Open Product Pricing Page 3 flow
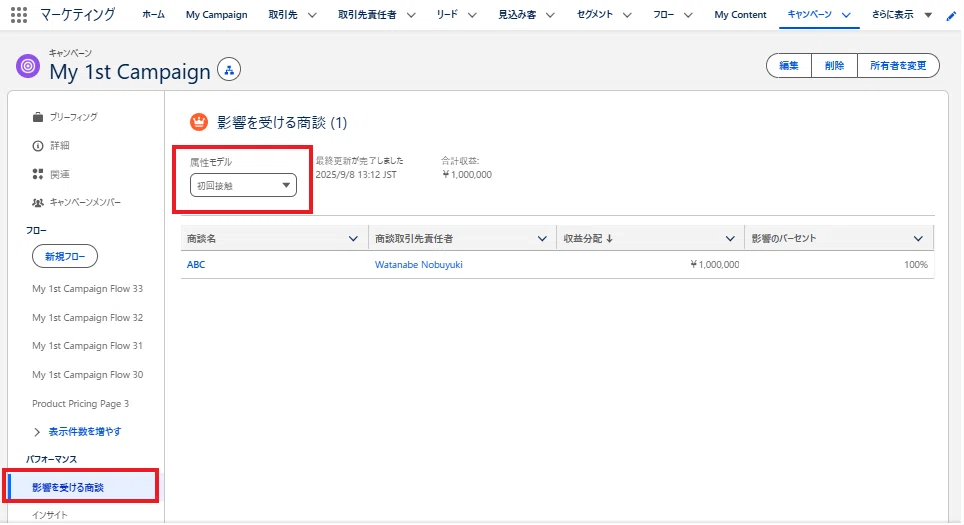The height and width of the screenshot is (525, 964). tap(81, 403)
